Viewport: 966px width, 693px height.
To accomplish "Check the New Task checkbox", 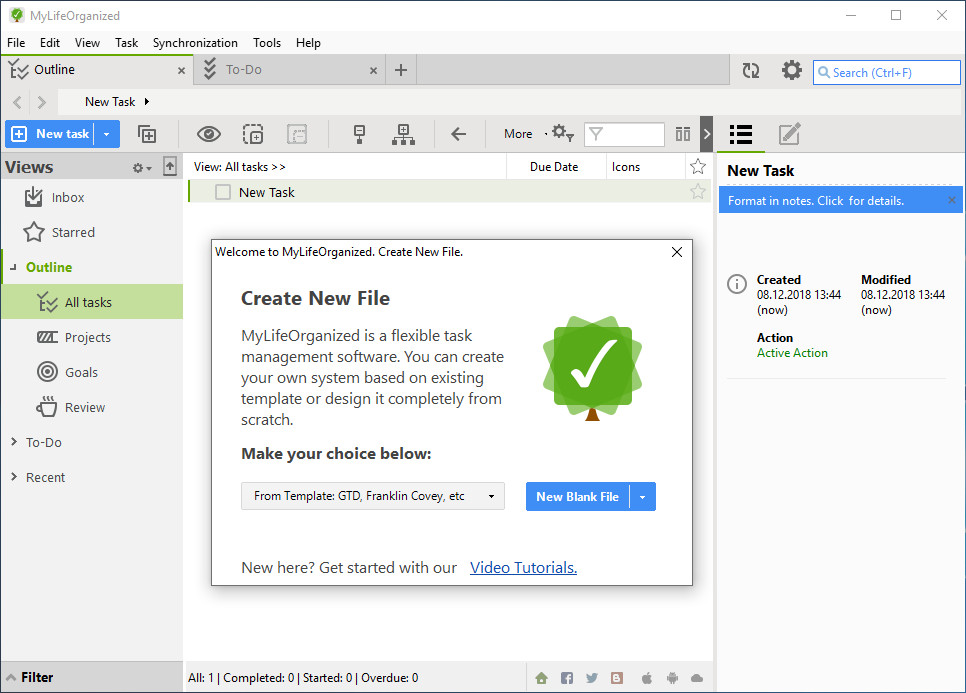I will pos(222,192).
